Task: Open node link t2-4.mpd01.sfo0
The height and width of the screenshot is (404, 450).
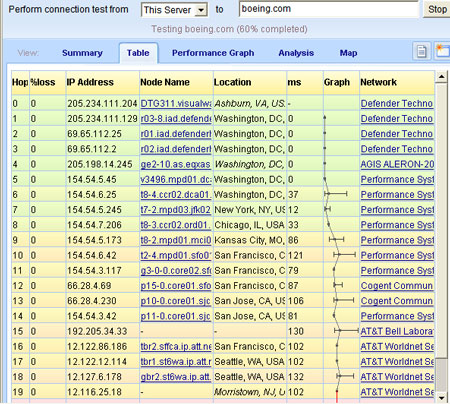Action: click(x=176, y=256)
